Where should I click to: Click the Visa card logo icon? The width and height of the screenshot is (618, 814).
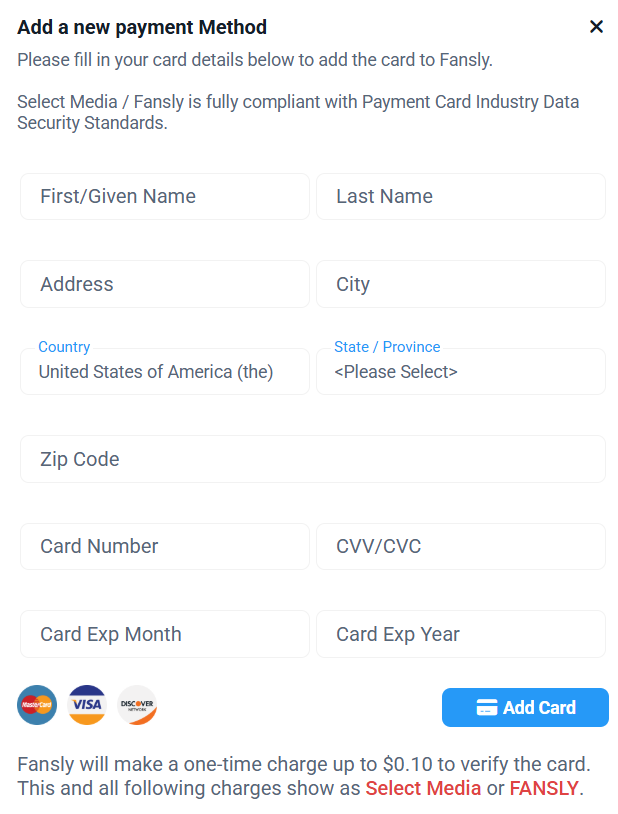pos(87,705)
